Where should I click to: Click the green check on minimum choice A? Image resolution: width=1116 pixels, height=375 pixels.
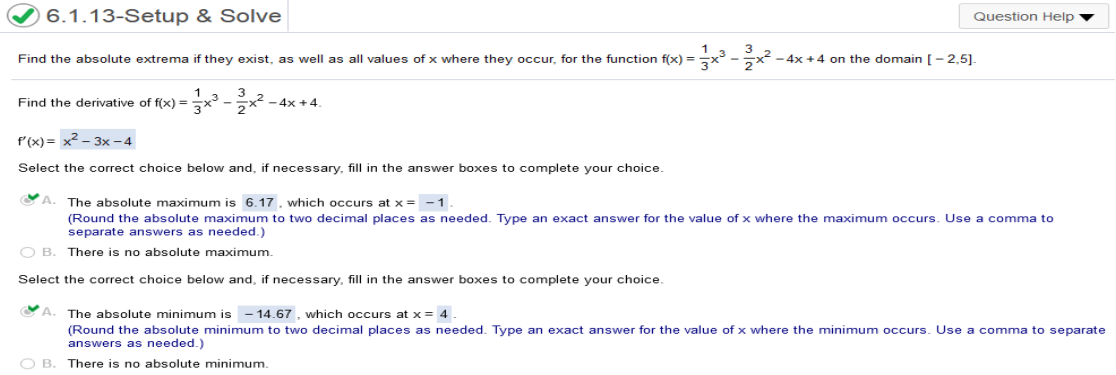click(x=33, y=309)
